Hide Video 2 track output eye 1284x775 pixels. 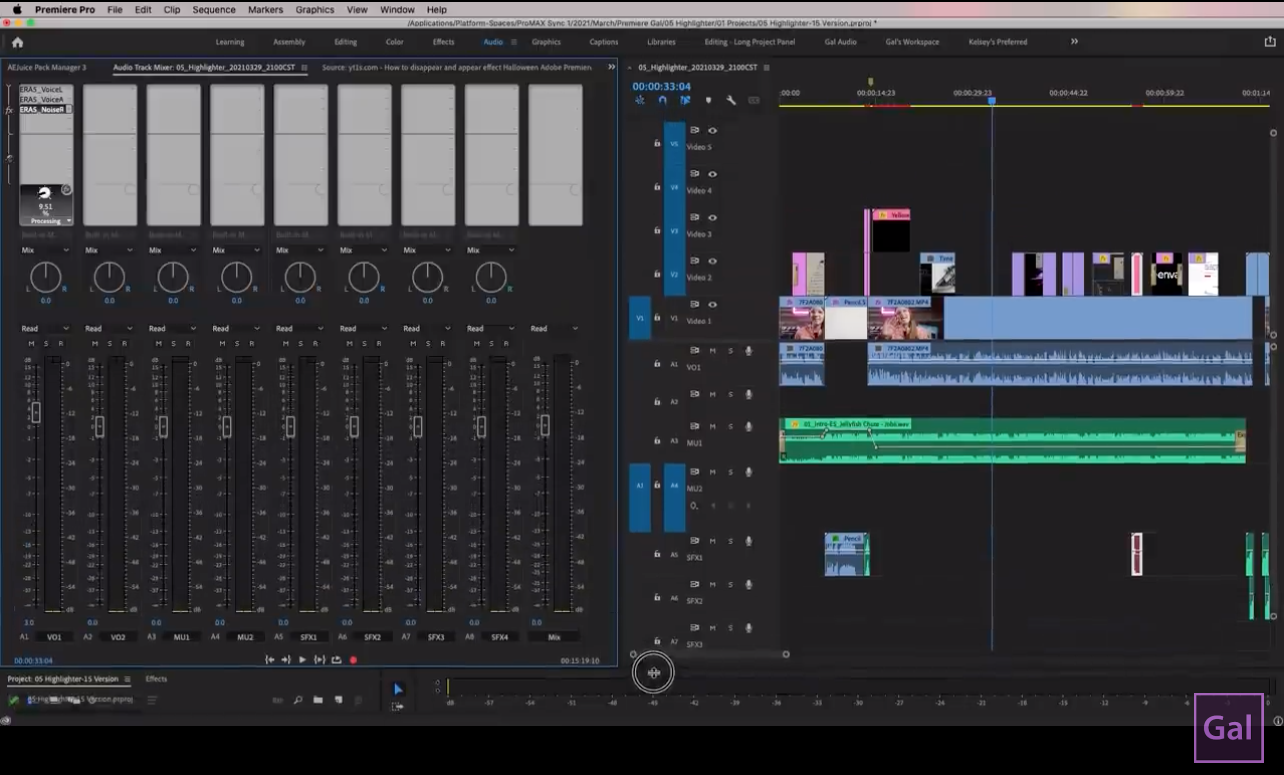713,261
